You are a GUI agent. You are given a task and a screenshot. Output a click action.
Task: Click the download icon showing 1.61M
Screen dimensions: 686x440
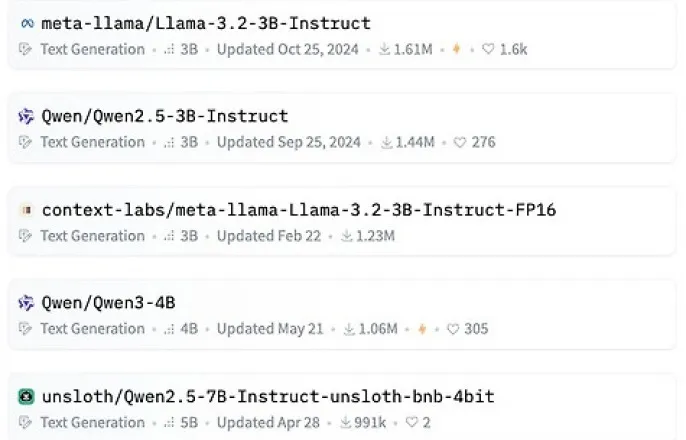pos(384,49)
